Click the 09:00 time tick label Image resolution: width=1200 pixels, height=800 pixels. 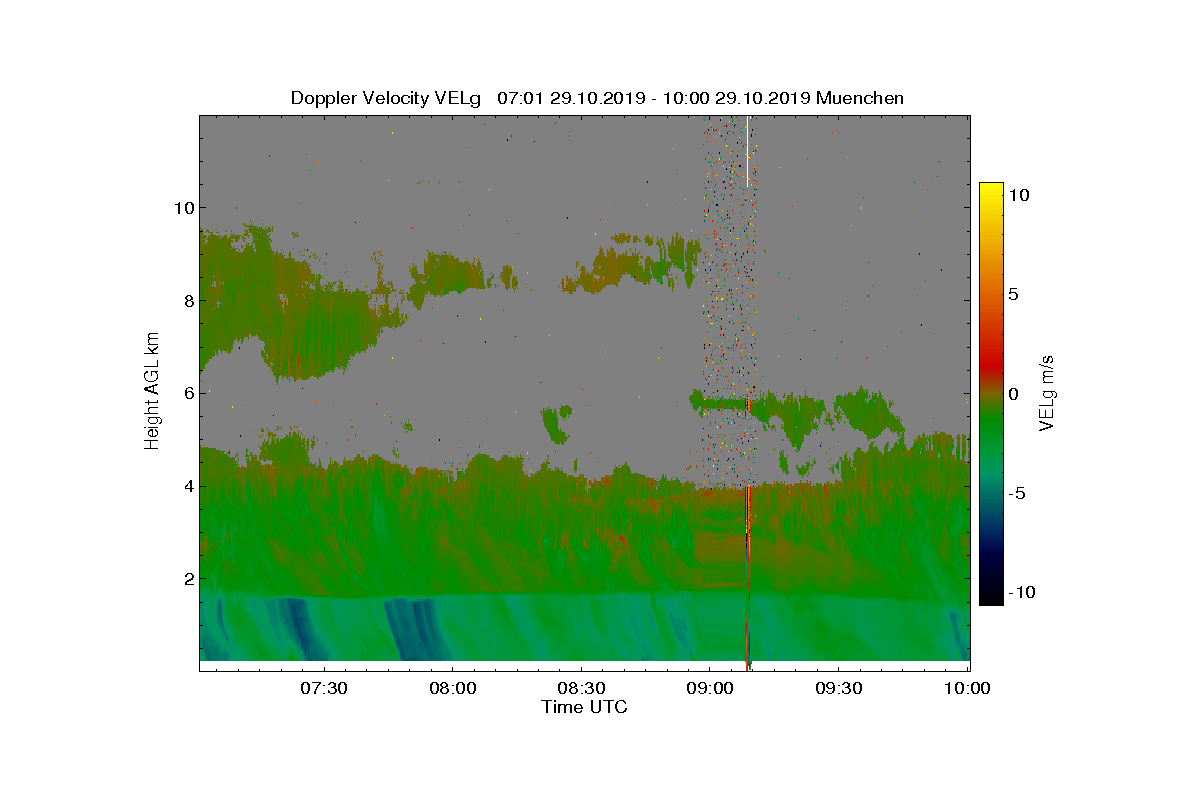(710, 688)
